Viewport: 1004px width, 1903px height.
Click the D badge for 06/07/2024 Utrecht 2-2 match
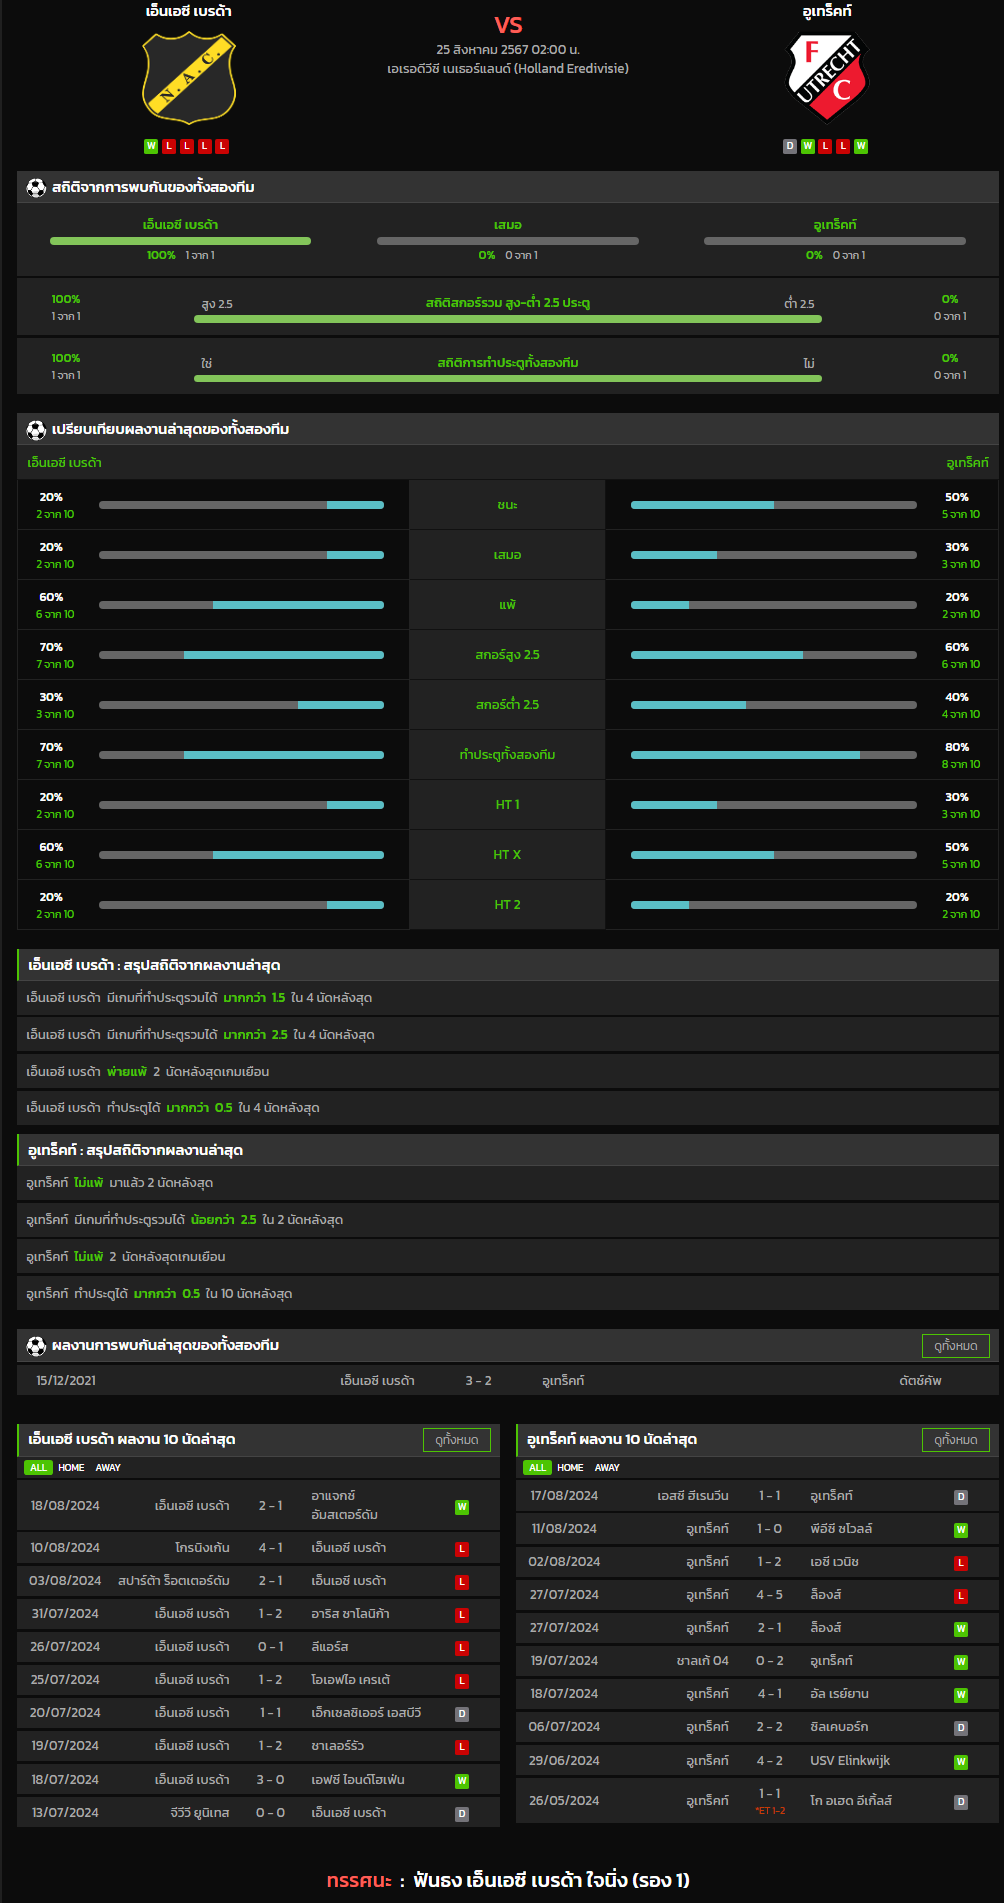coord(961,1728)
